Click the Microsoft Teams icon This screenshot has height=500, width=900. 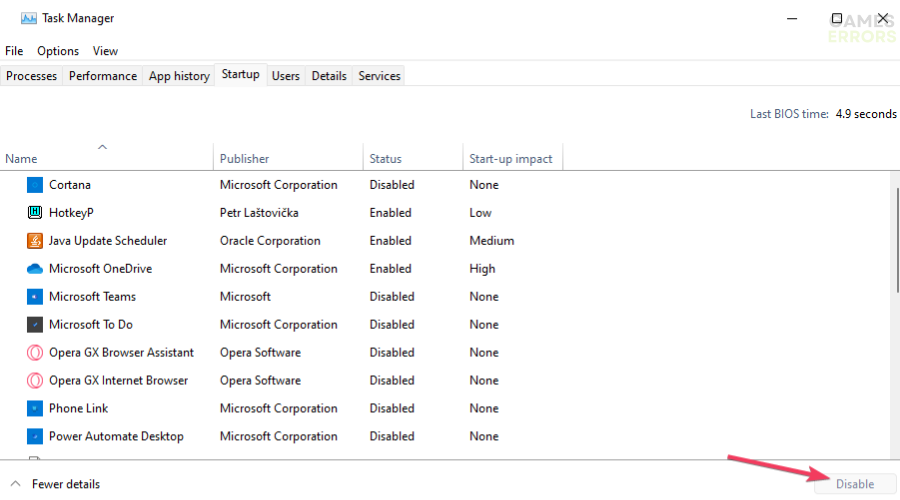tap(35, 297)
